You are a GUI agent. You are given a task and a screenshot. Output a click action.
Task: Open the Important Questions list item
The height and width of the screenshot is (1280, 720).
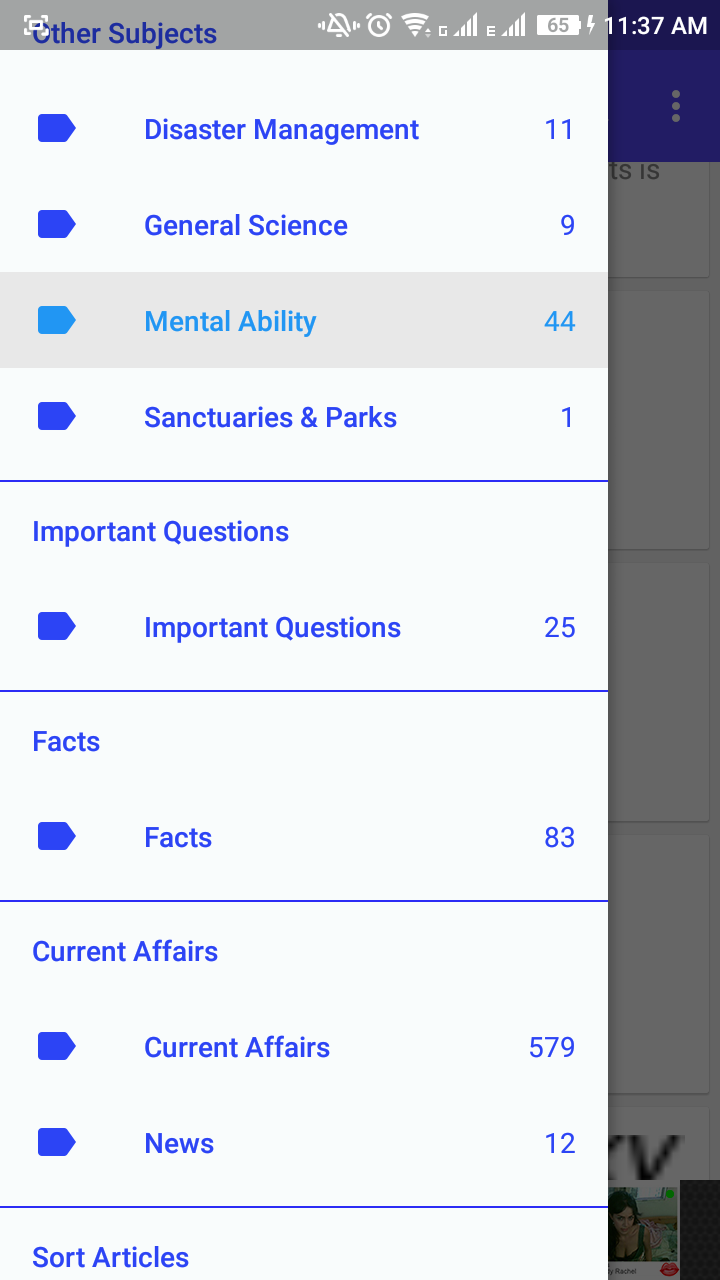(x=304, y=627)
